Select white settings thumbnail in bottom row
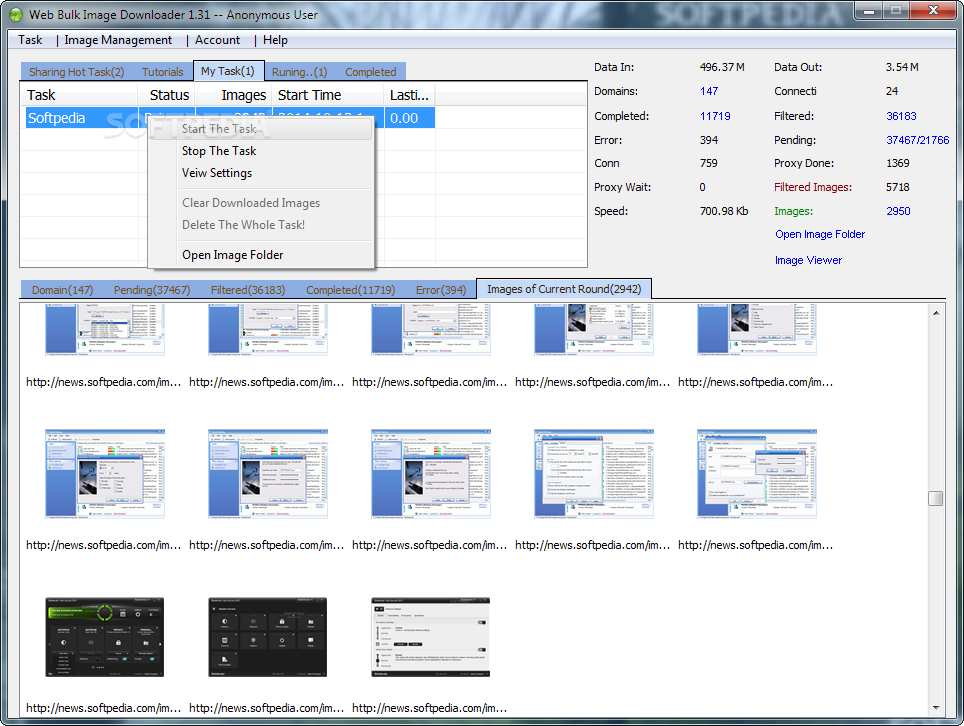 [x=430, y=637]
